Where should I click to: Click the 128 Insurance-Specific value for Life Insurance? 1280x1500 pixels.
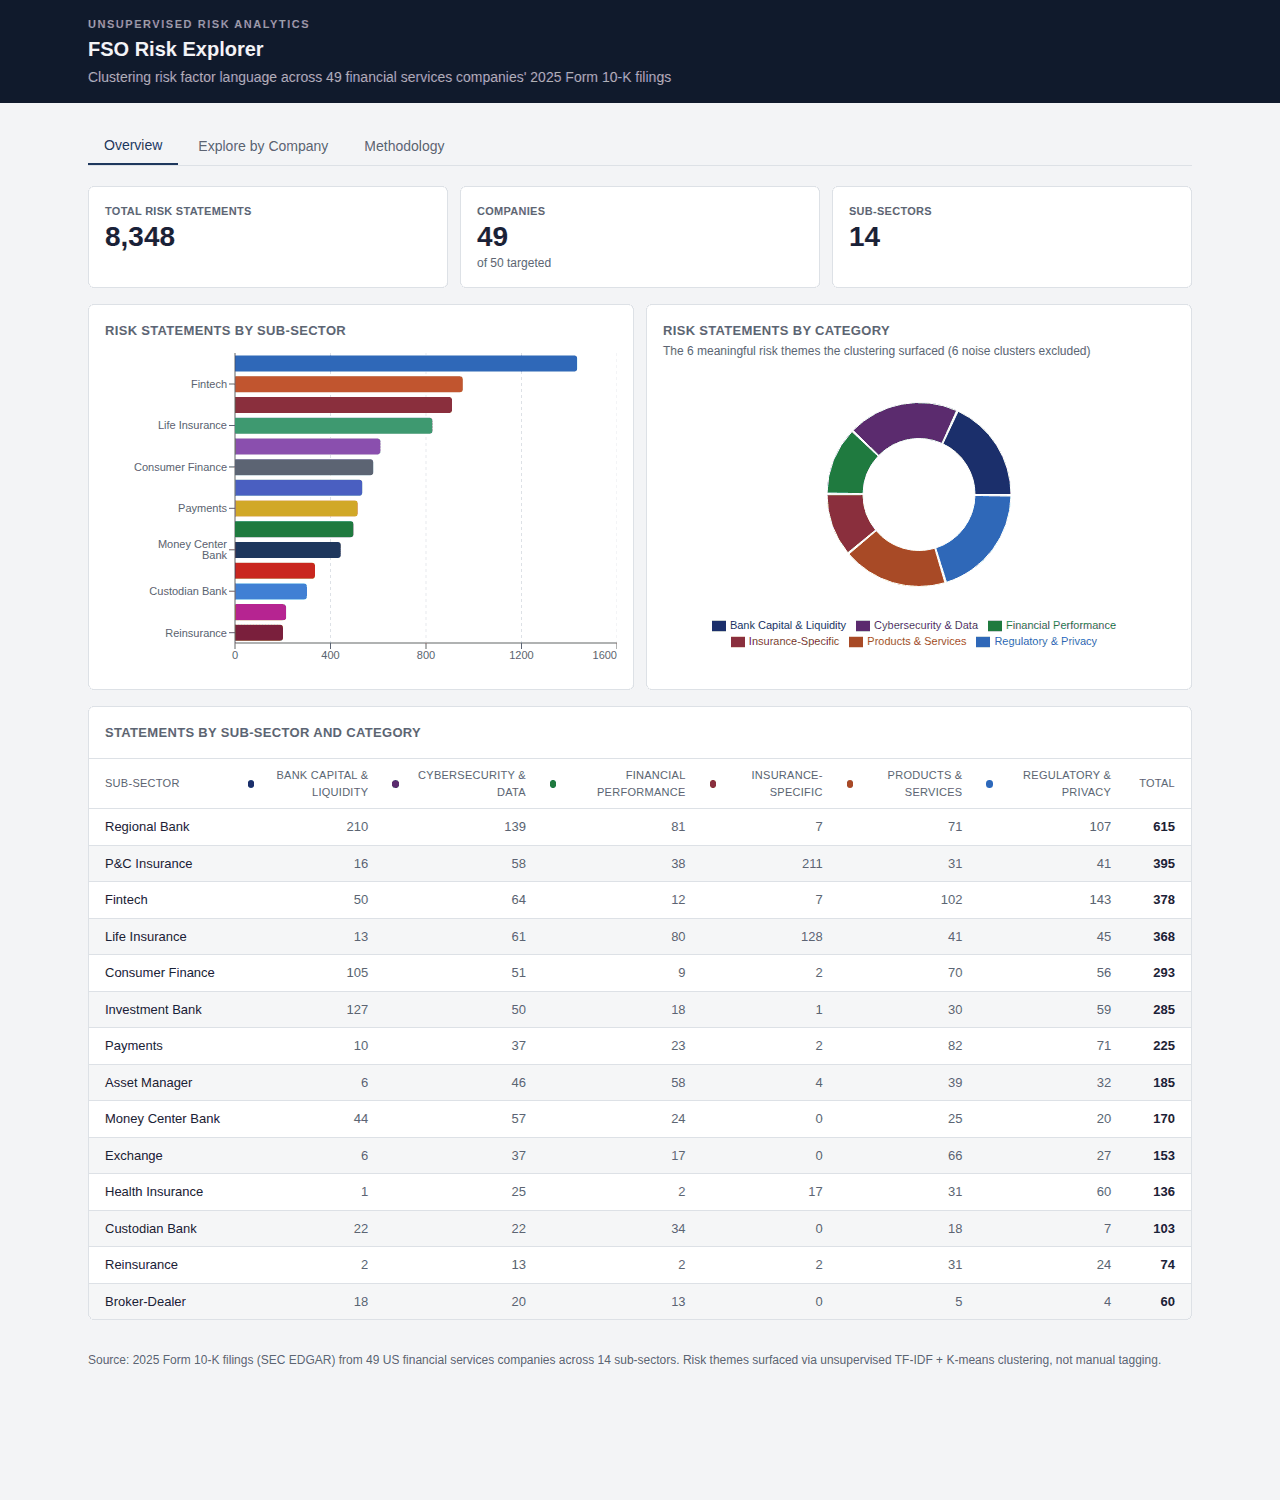point(812,937)
